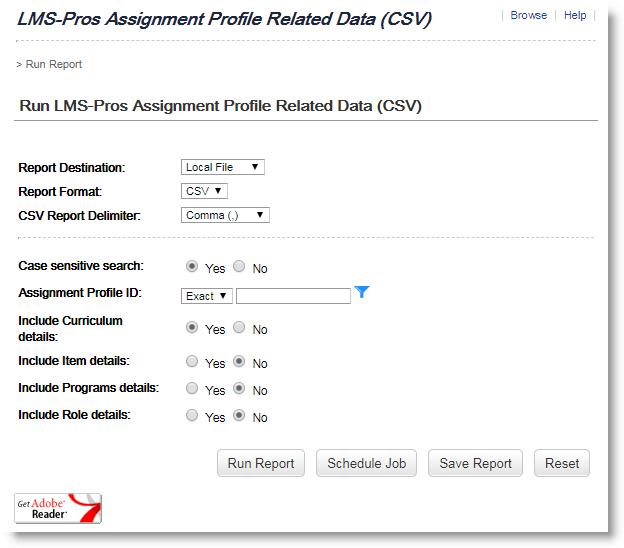The image size is (624, 548).
Task: Click the Save Report button
Action: [x=476, y=463]
